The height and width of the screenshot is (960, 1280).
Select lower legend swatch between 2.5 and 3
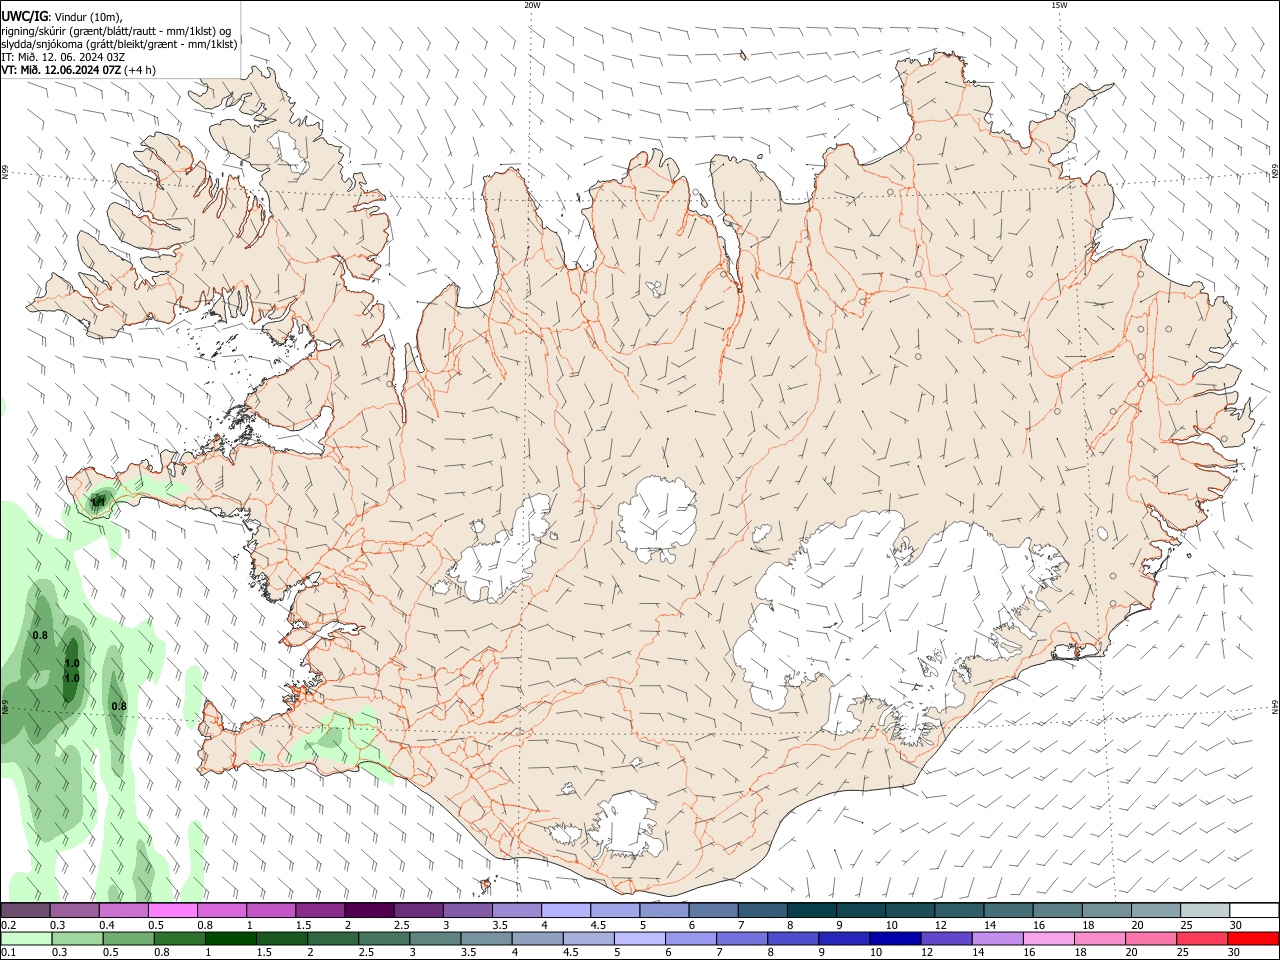click(x=383, y=938)
